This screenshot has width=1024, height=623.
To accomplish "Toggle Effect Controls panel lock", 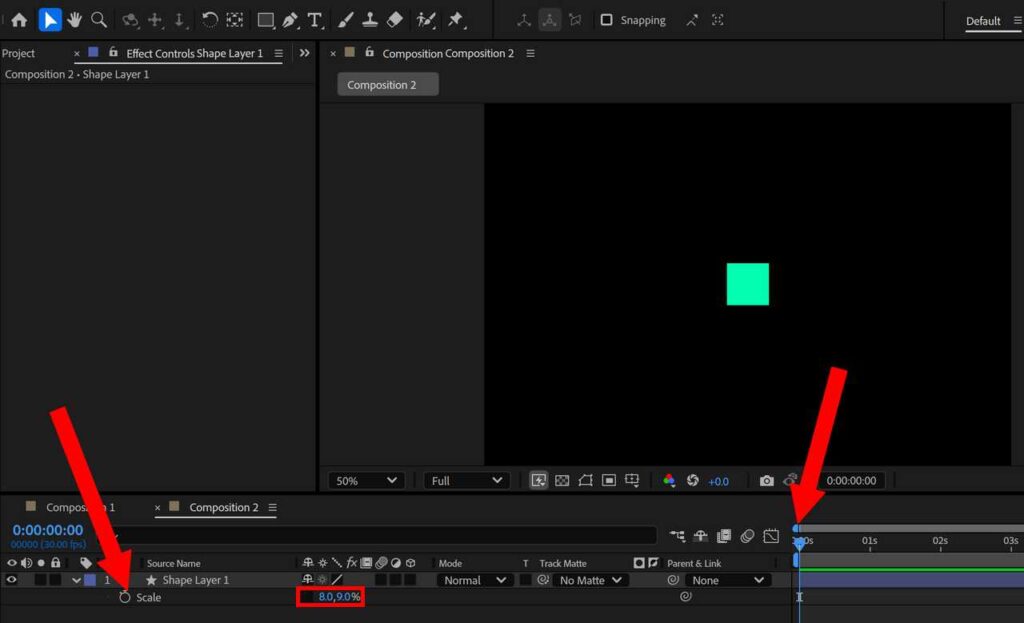I will point(113,52).
